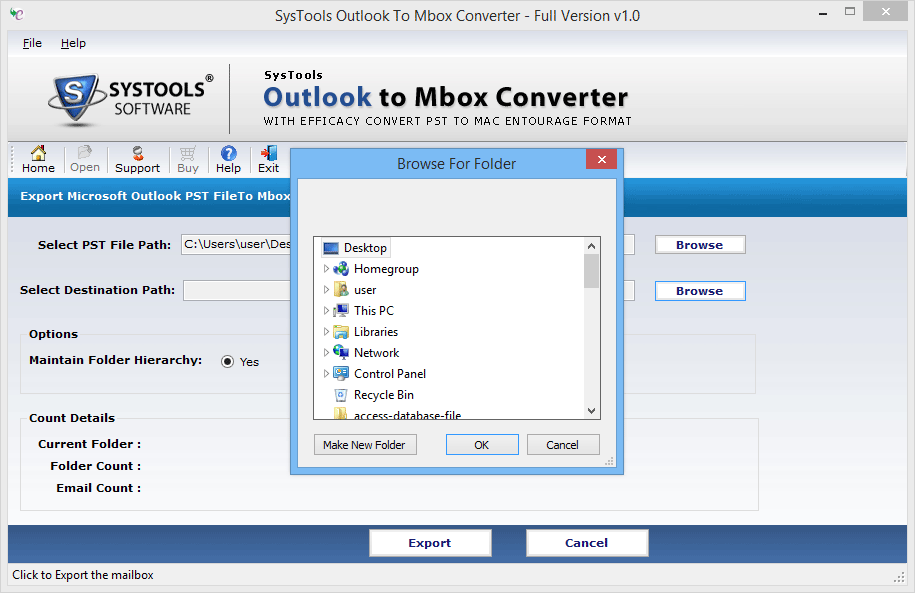Close the Browse For Folder dialog

click(x=602, y=159)
